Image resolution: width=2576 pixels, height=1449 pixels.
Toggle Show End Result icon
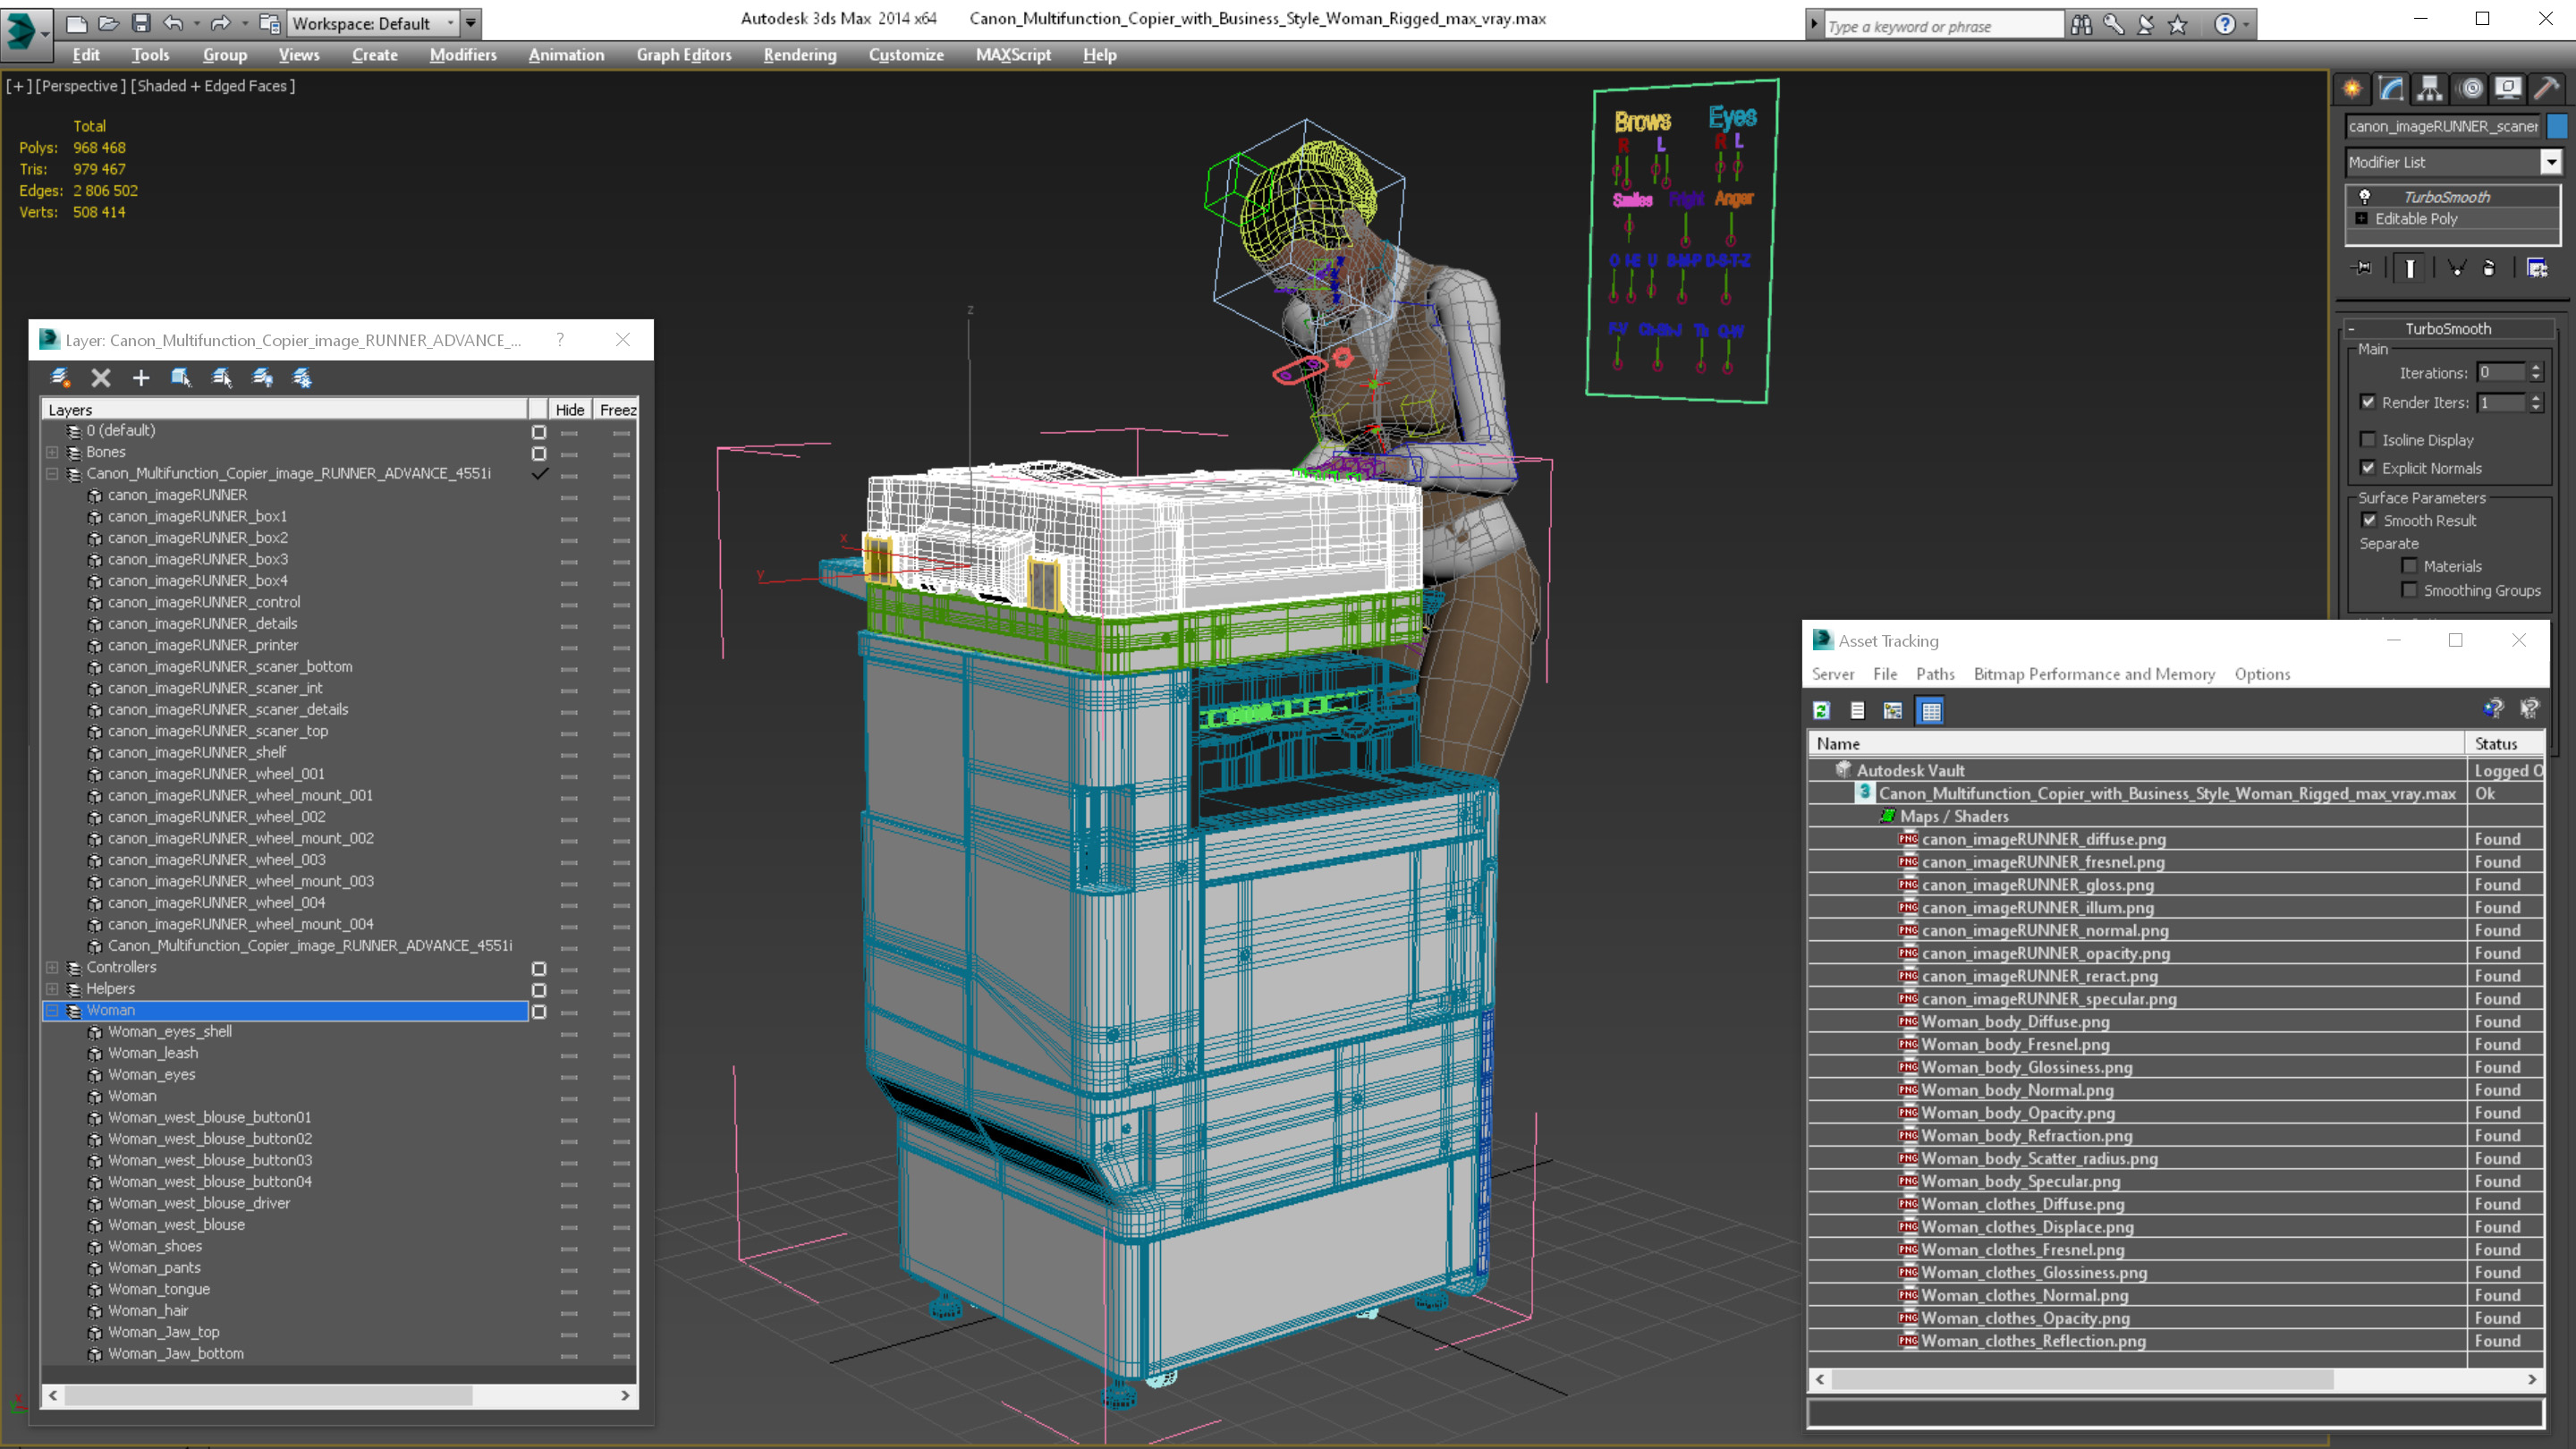click(2410, 268)
